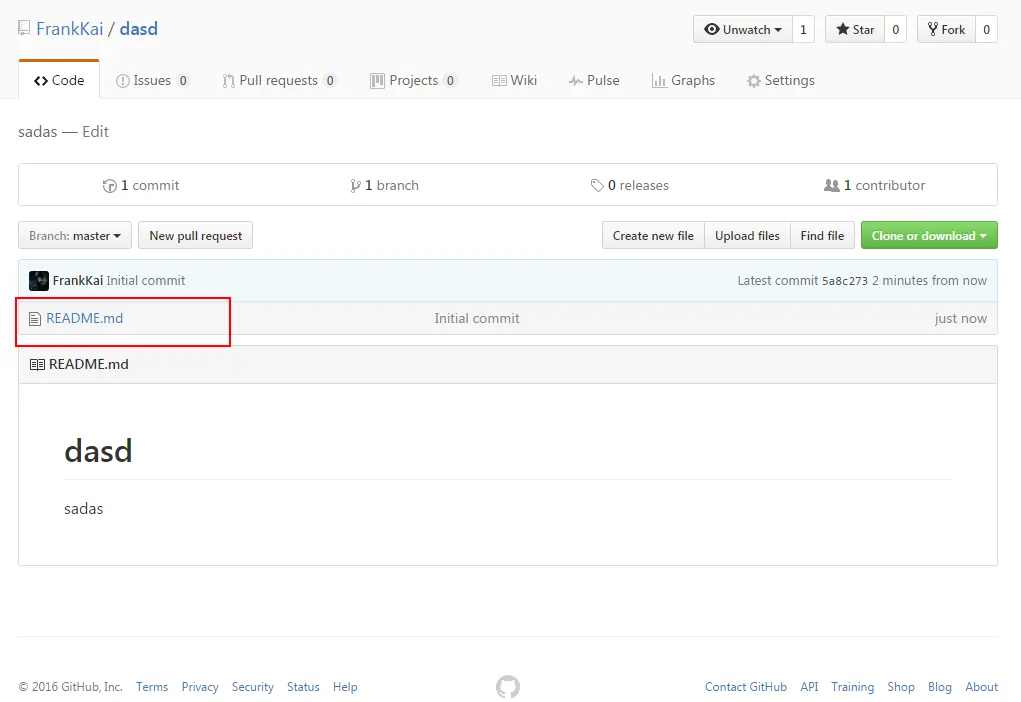Fork the repository

click(x=946, y=29)
